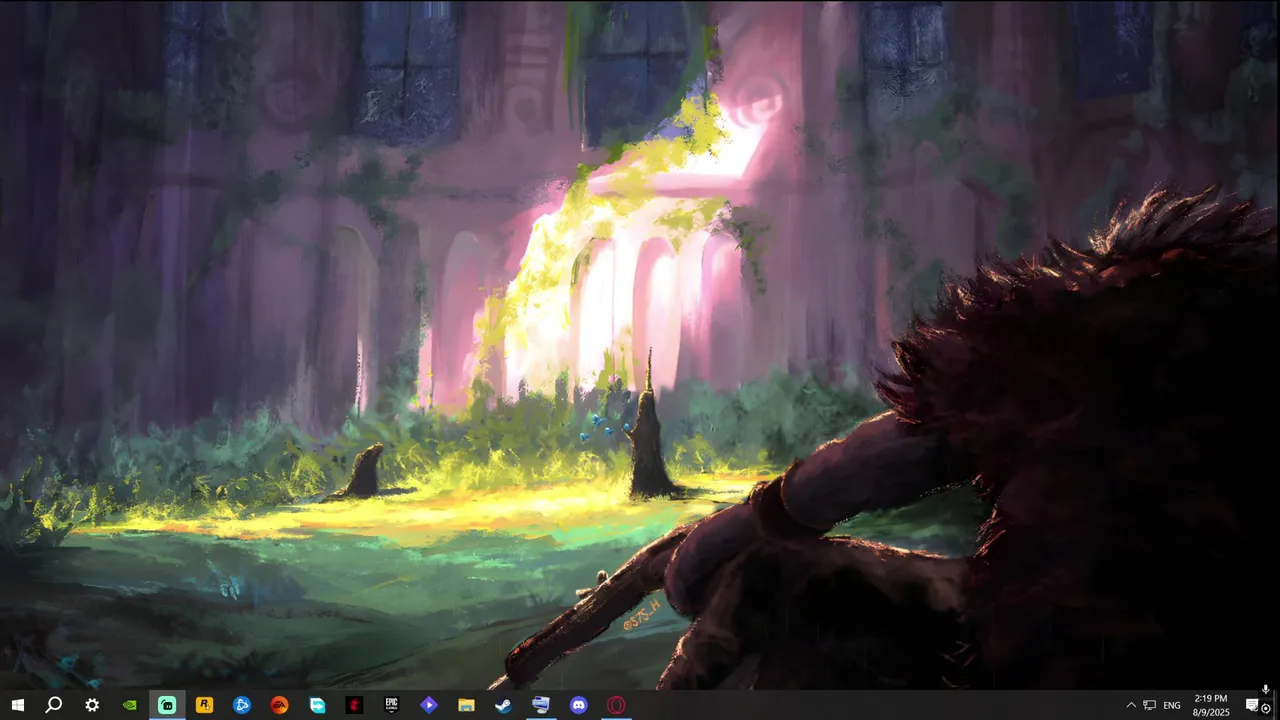Click the ENG input language indicator
The height and width of the screenshot is (720, 1280).
tap(1172, 705)
